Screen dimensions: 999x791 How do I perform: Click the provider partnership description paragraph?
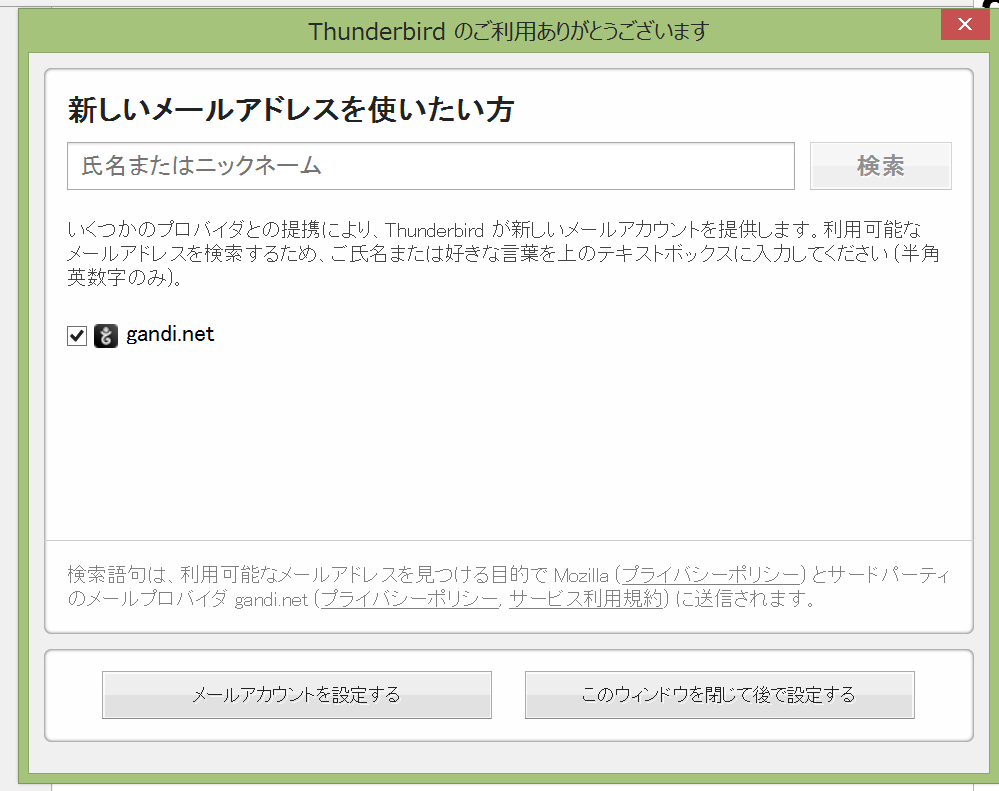click(500, 253)
